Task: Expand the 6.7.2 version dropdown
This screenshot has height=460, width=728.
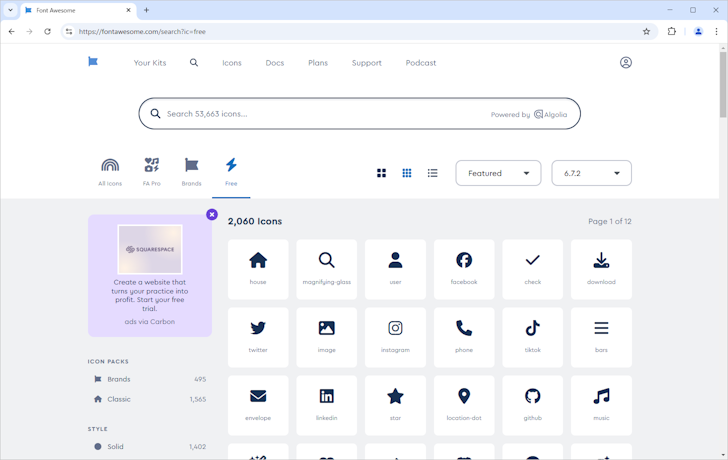Action: [x=591, y=173]
